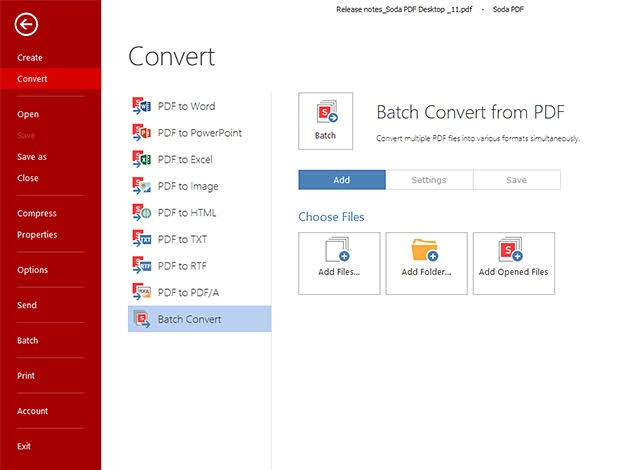Select the PDF to Image icon
This screenshot has height=470, width=640.
[x=142, y=186]
